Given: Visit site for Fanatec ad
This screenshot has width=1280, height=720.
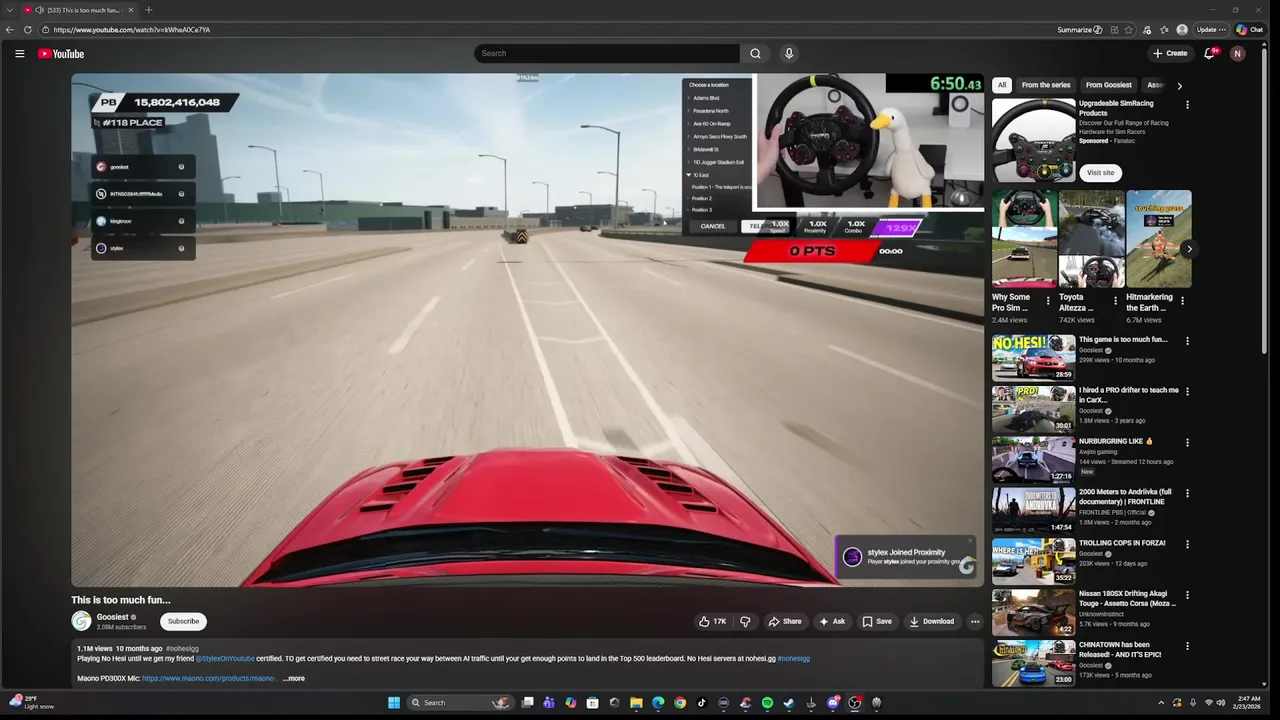Looking at the screenshot, I should point(1100,173).
